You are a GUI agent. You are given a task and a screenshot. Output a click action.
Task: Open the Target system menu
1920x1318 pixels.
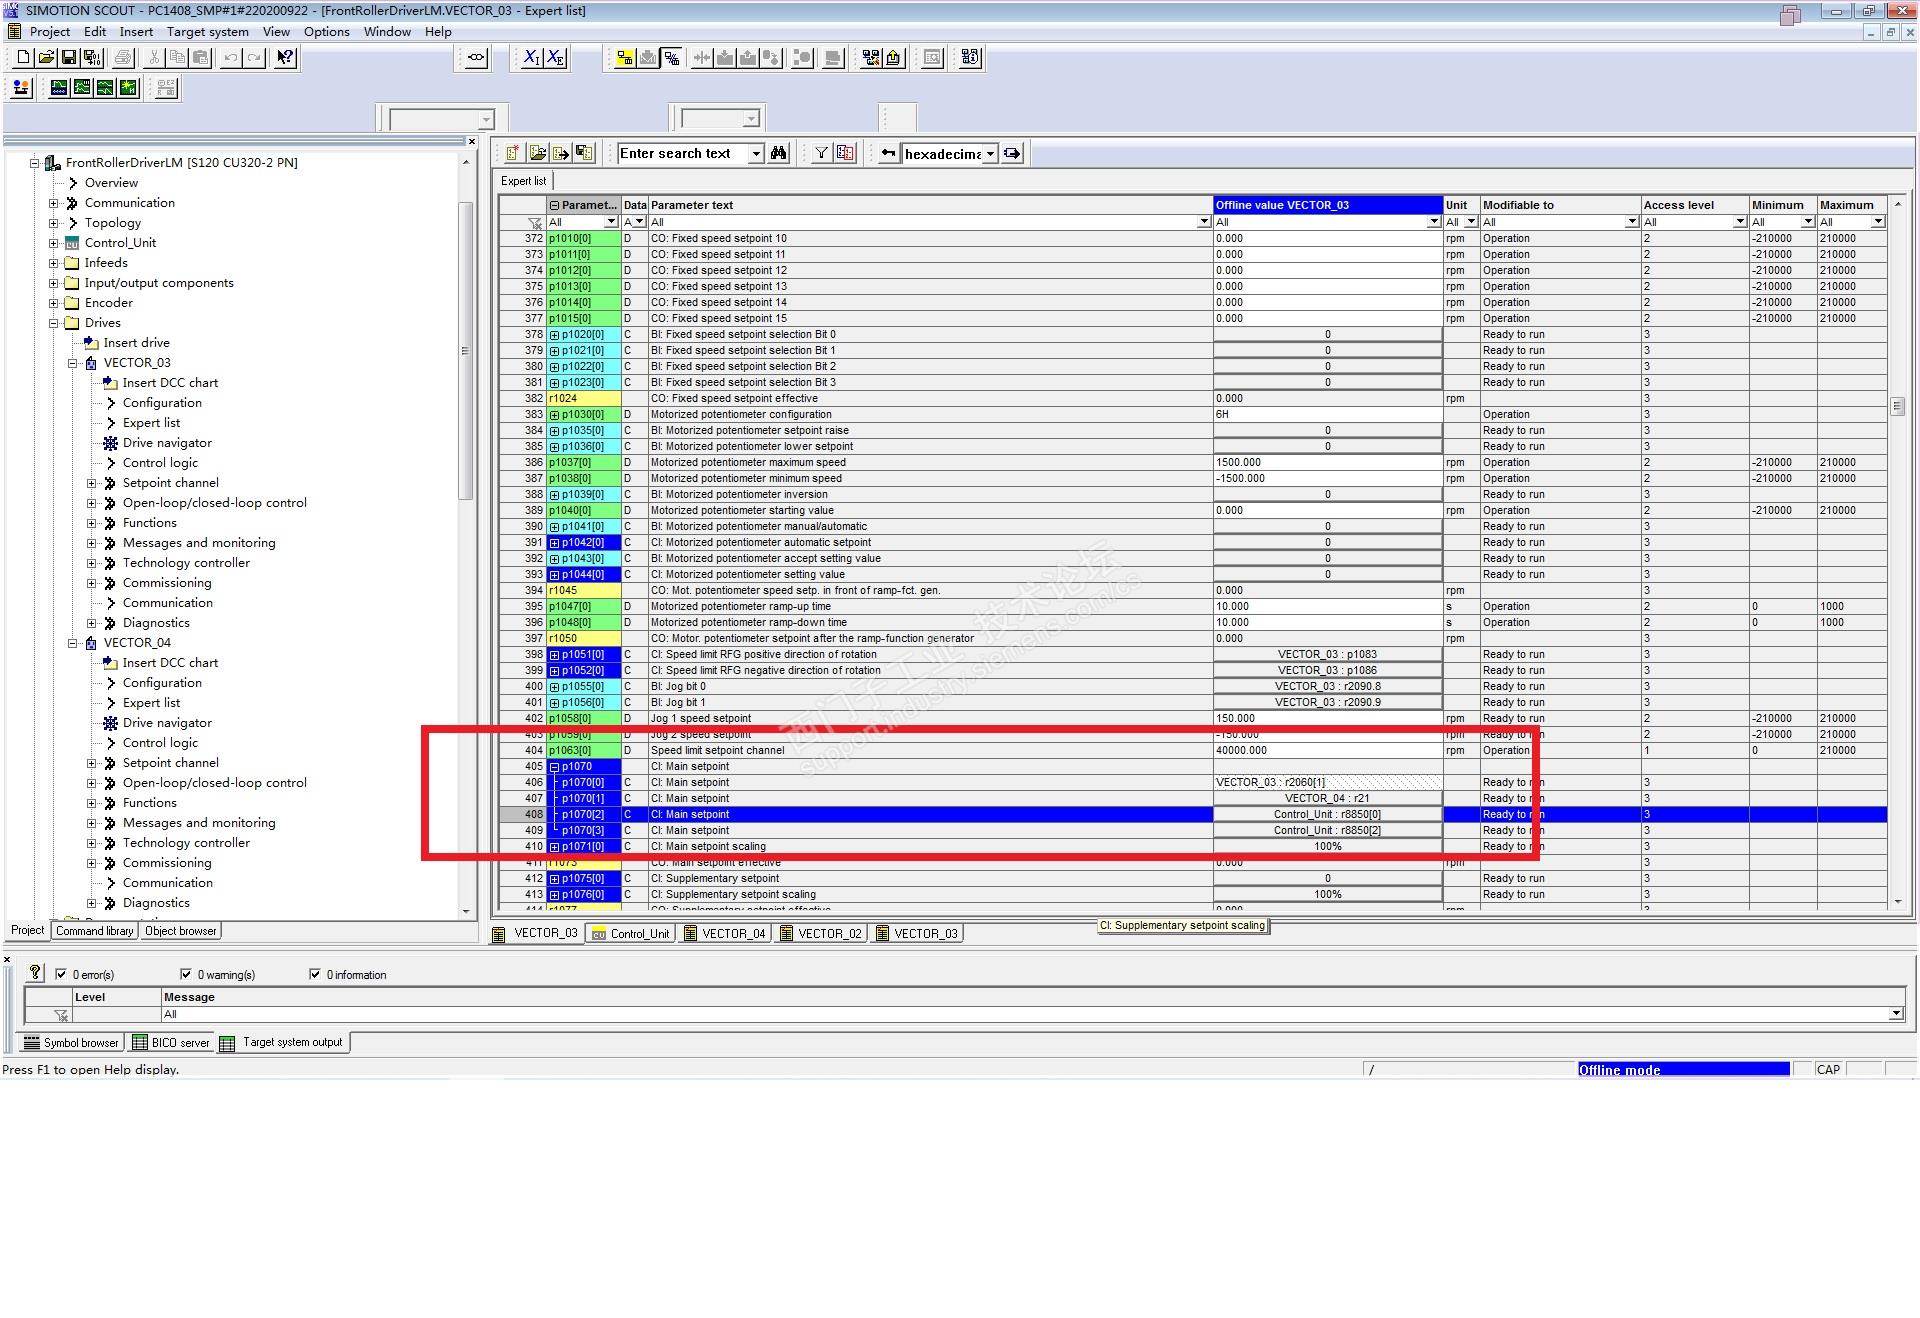click(207, 32)
